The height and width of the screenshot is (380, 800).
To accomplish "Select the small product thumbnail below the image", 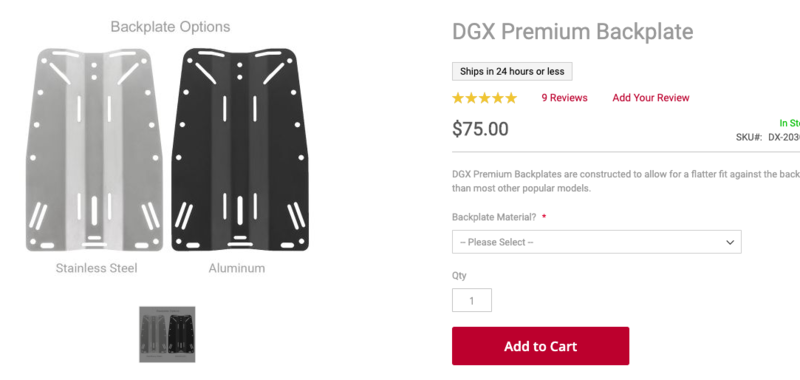I will tap(167, 334).
